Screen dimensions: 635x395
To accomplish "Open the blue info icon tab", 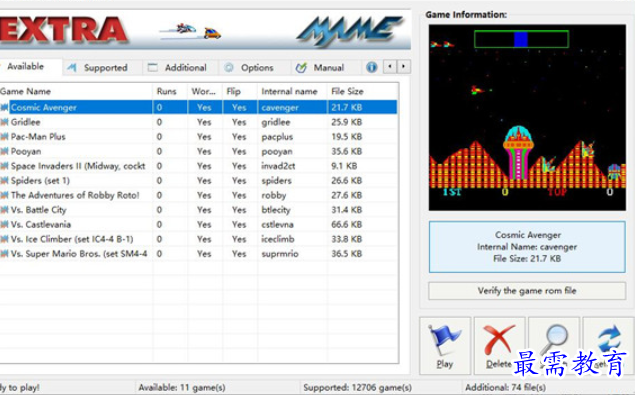I will tap(371, 67).
